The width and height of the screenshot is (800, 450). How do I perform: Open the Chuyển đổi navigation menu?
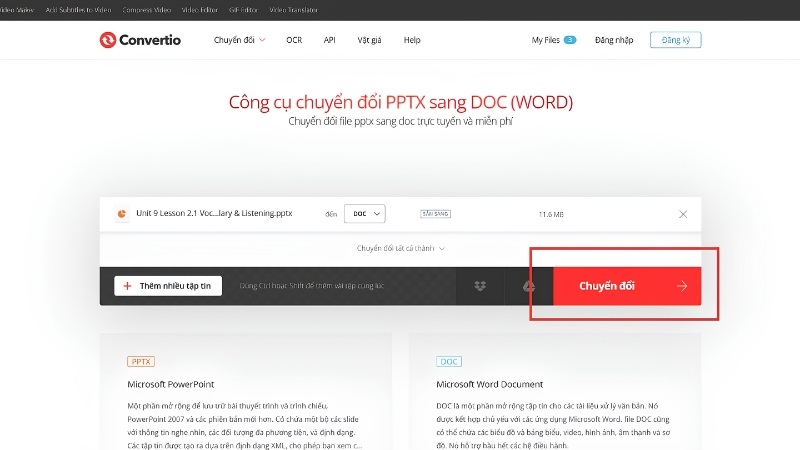tap(239, 40)
